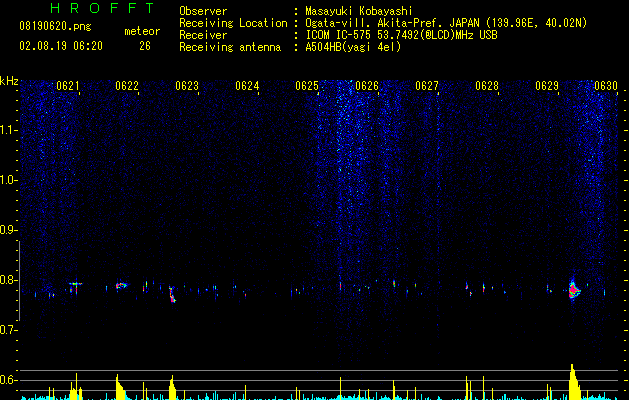This screenshot has height=400, width=629.
Task: Click the 0621 time marker
Action: (x=68, y=86)
